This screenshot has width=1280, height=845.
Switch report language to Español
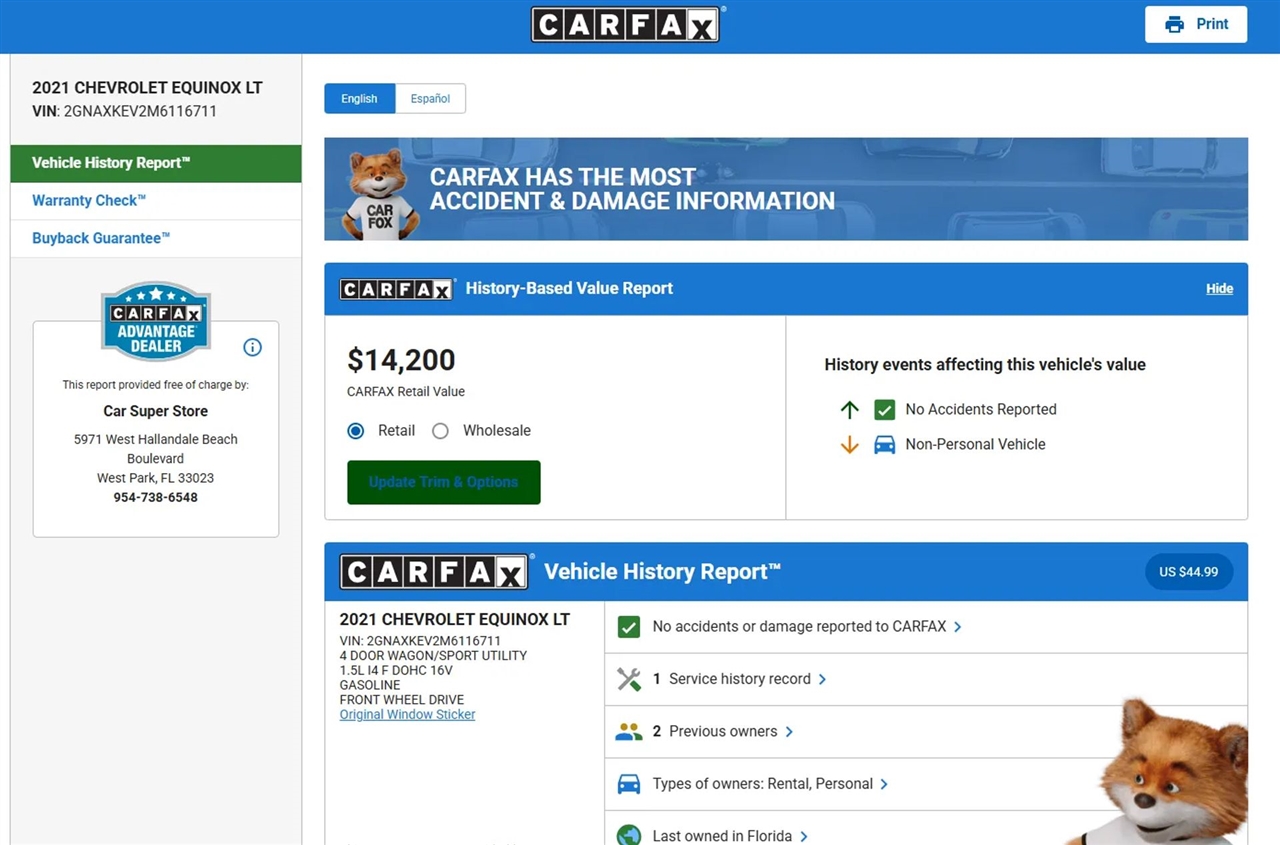coord(430,99)
